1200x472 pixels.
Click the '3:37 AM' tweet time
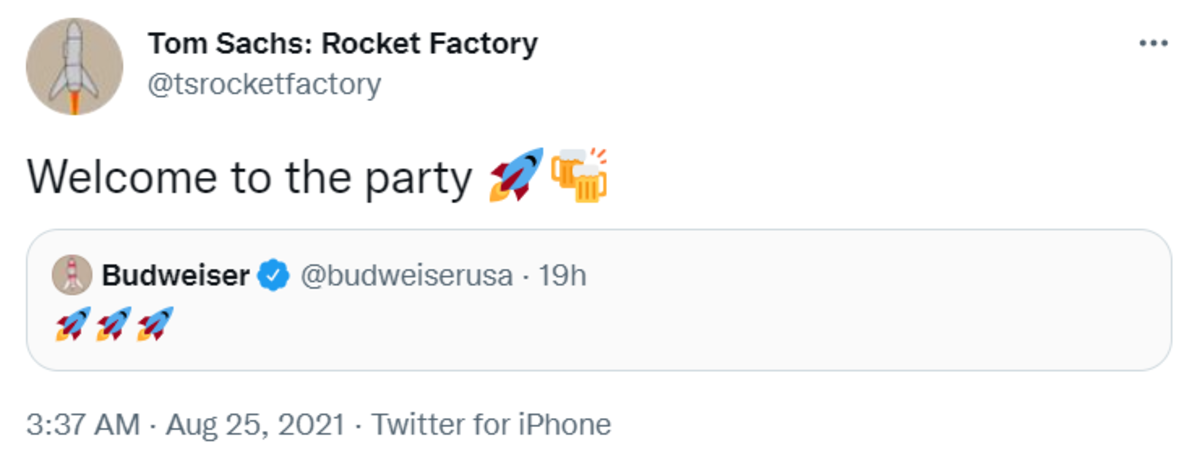[x=83, y=424]
